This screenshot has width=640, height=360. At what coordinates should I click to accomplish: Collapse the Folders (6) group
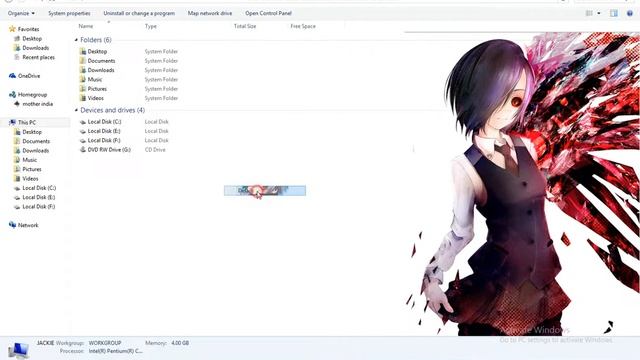pyautogui.click(x=76, y=40)
